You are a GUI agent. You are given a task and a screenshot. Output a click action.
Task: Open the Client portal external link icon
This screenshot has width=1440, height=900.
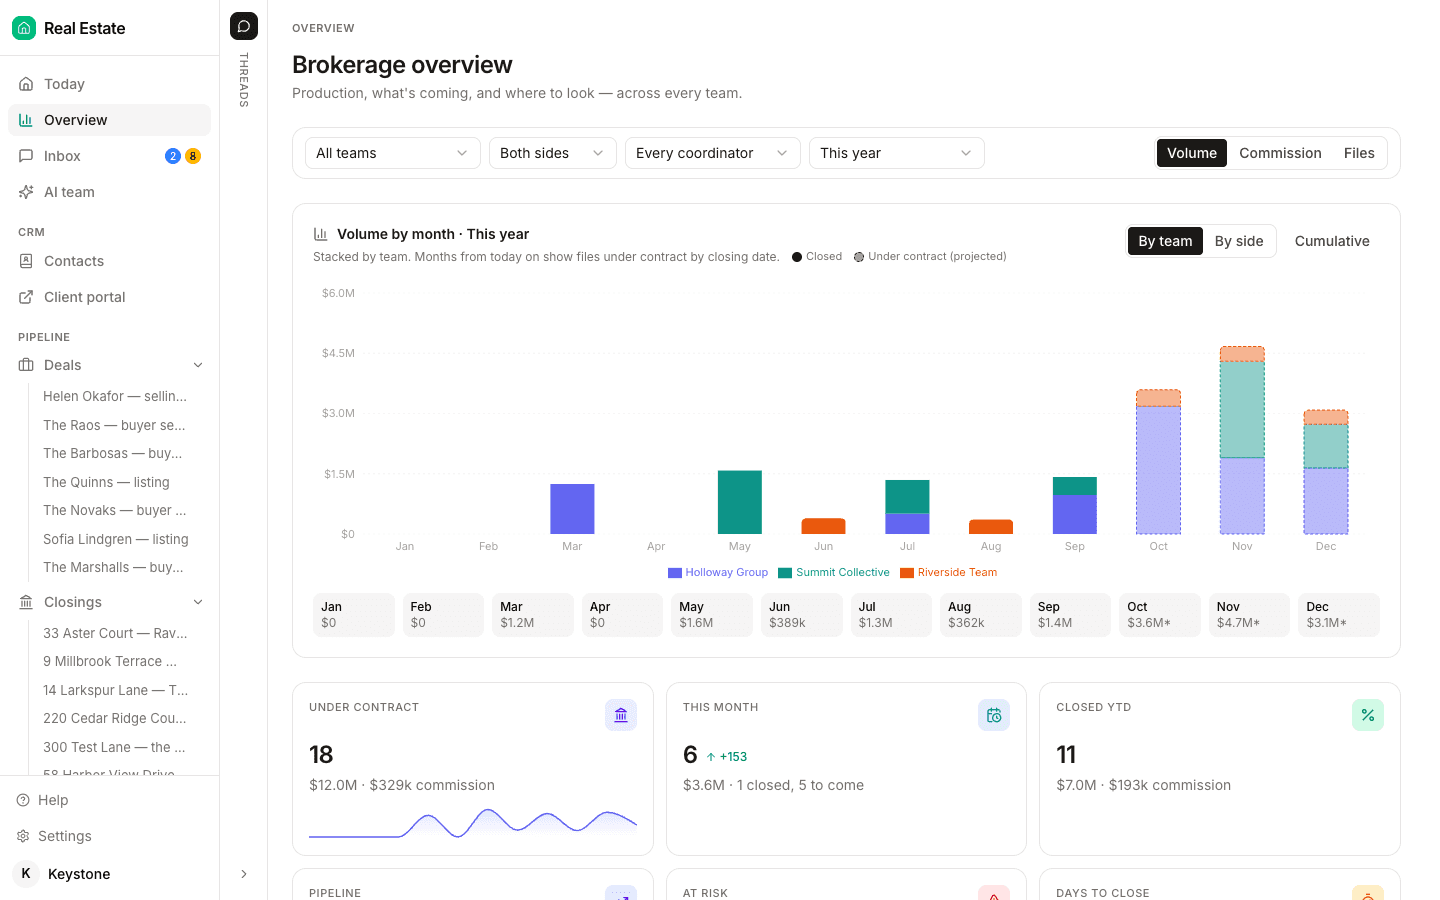(26, 297)
